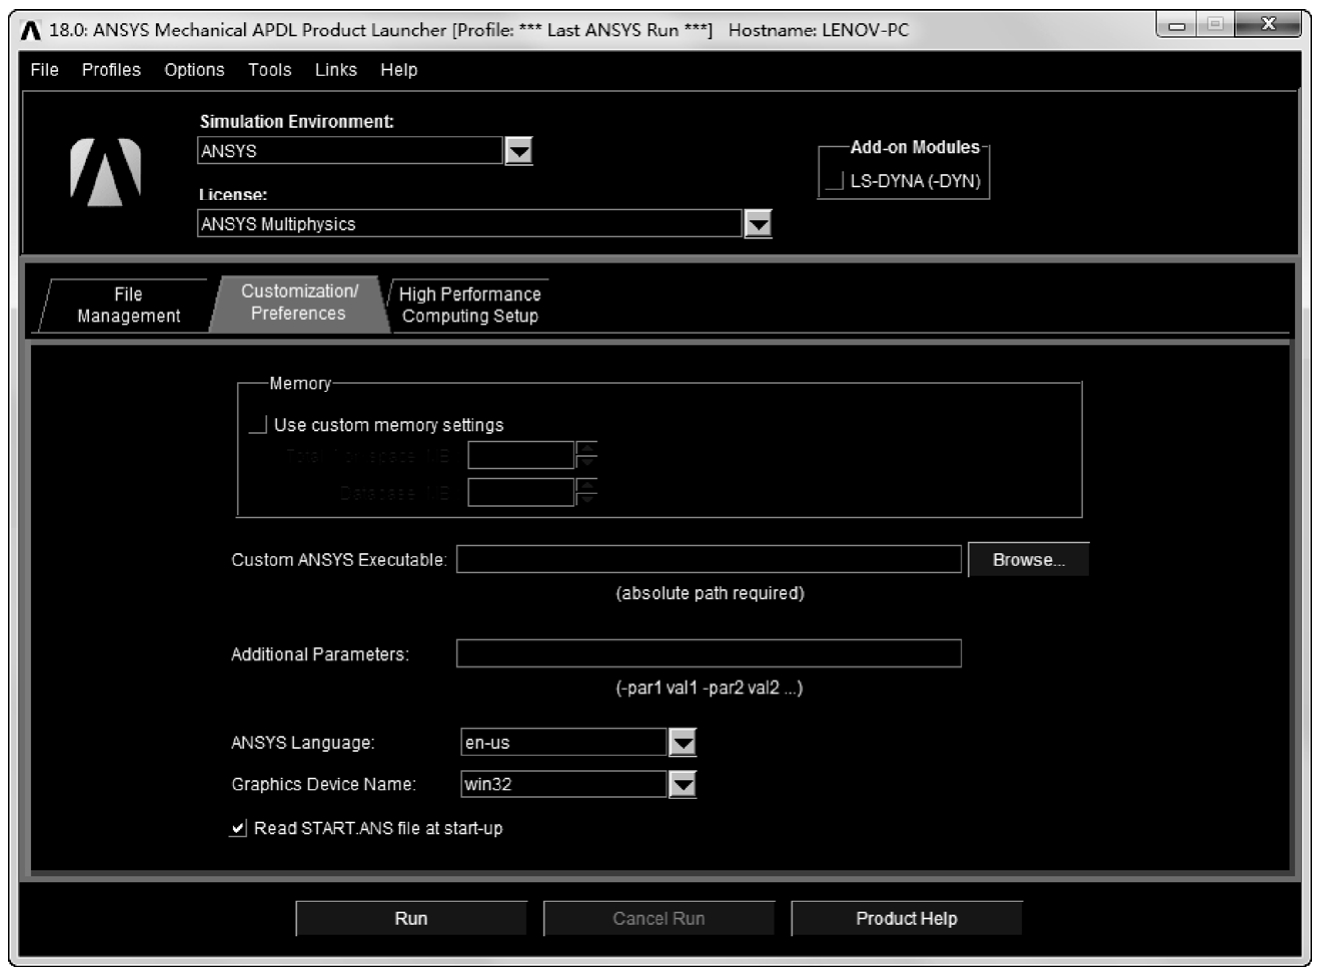
Task: Expand the Graphics Device Name dropdown arrow
Action: point(682,785)
